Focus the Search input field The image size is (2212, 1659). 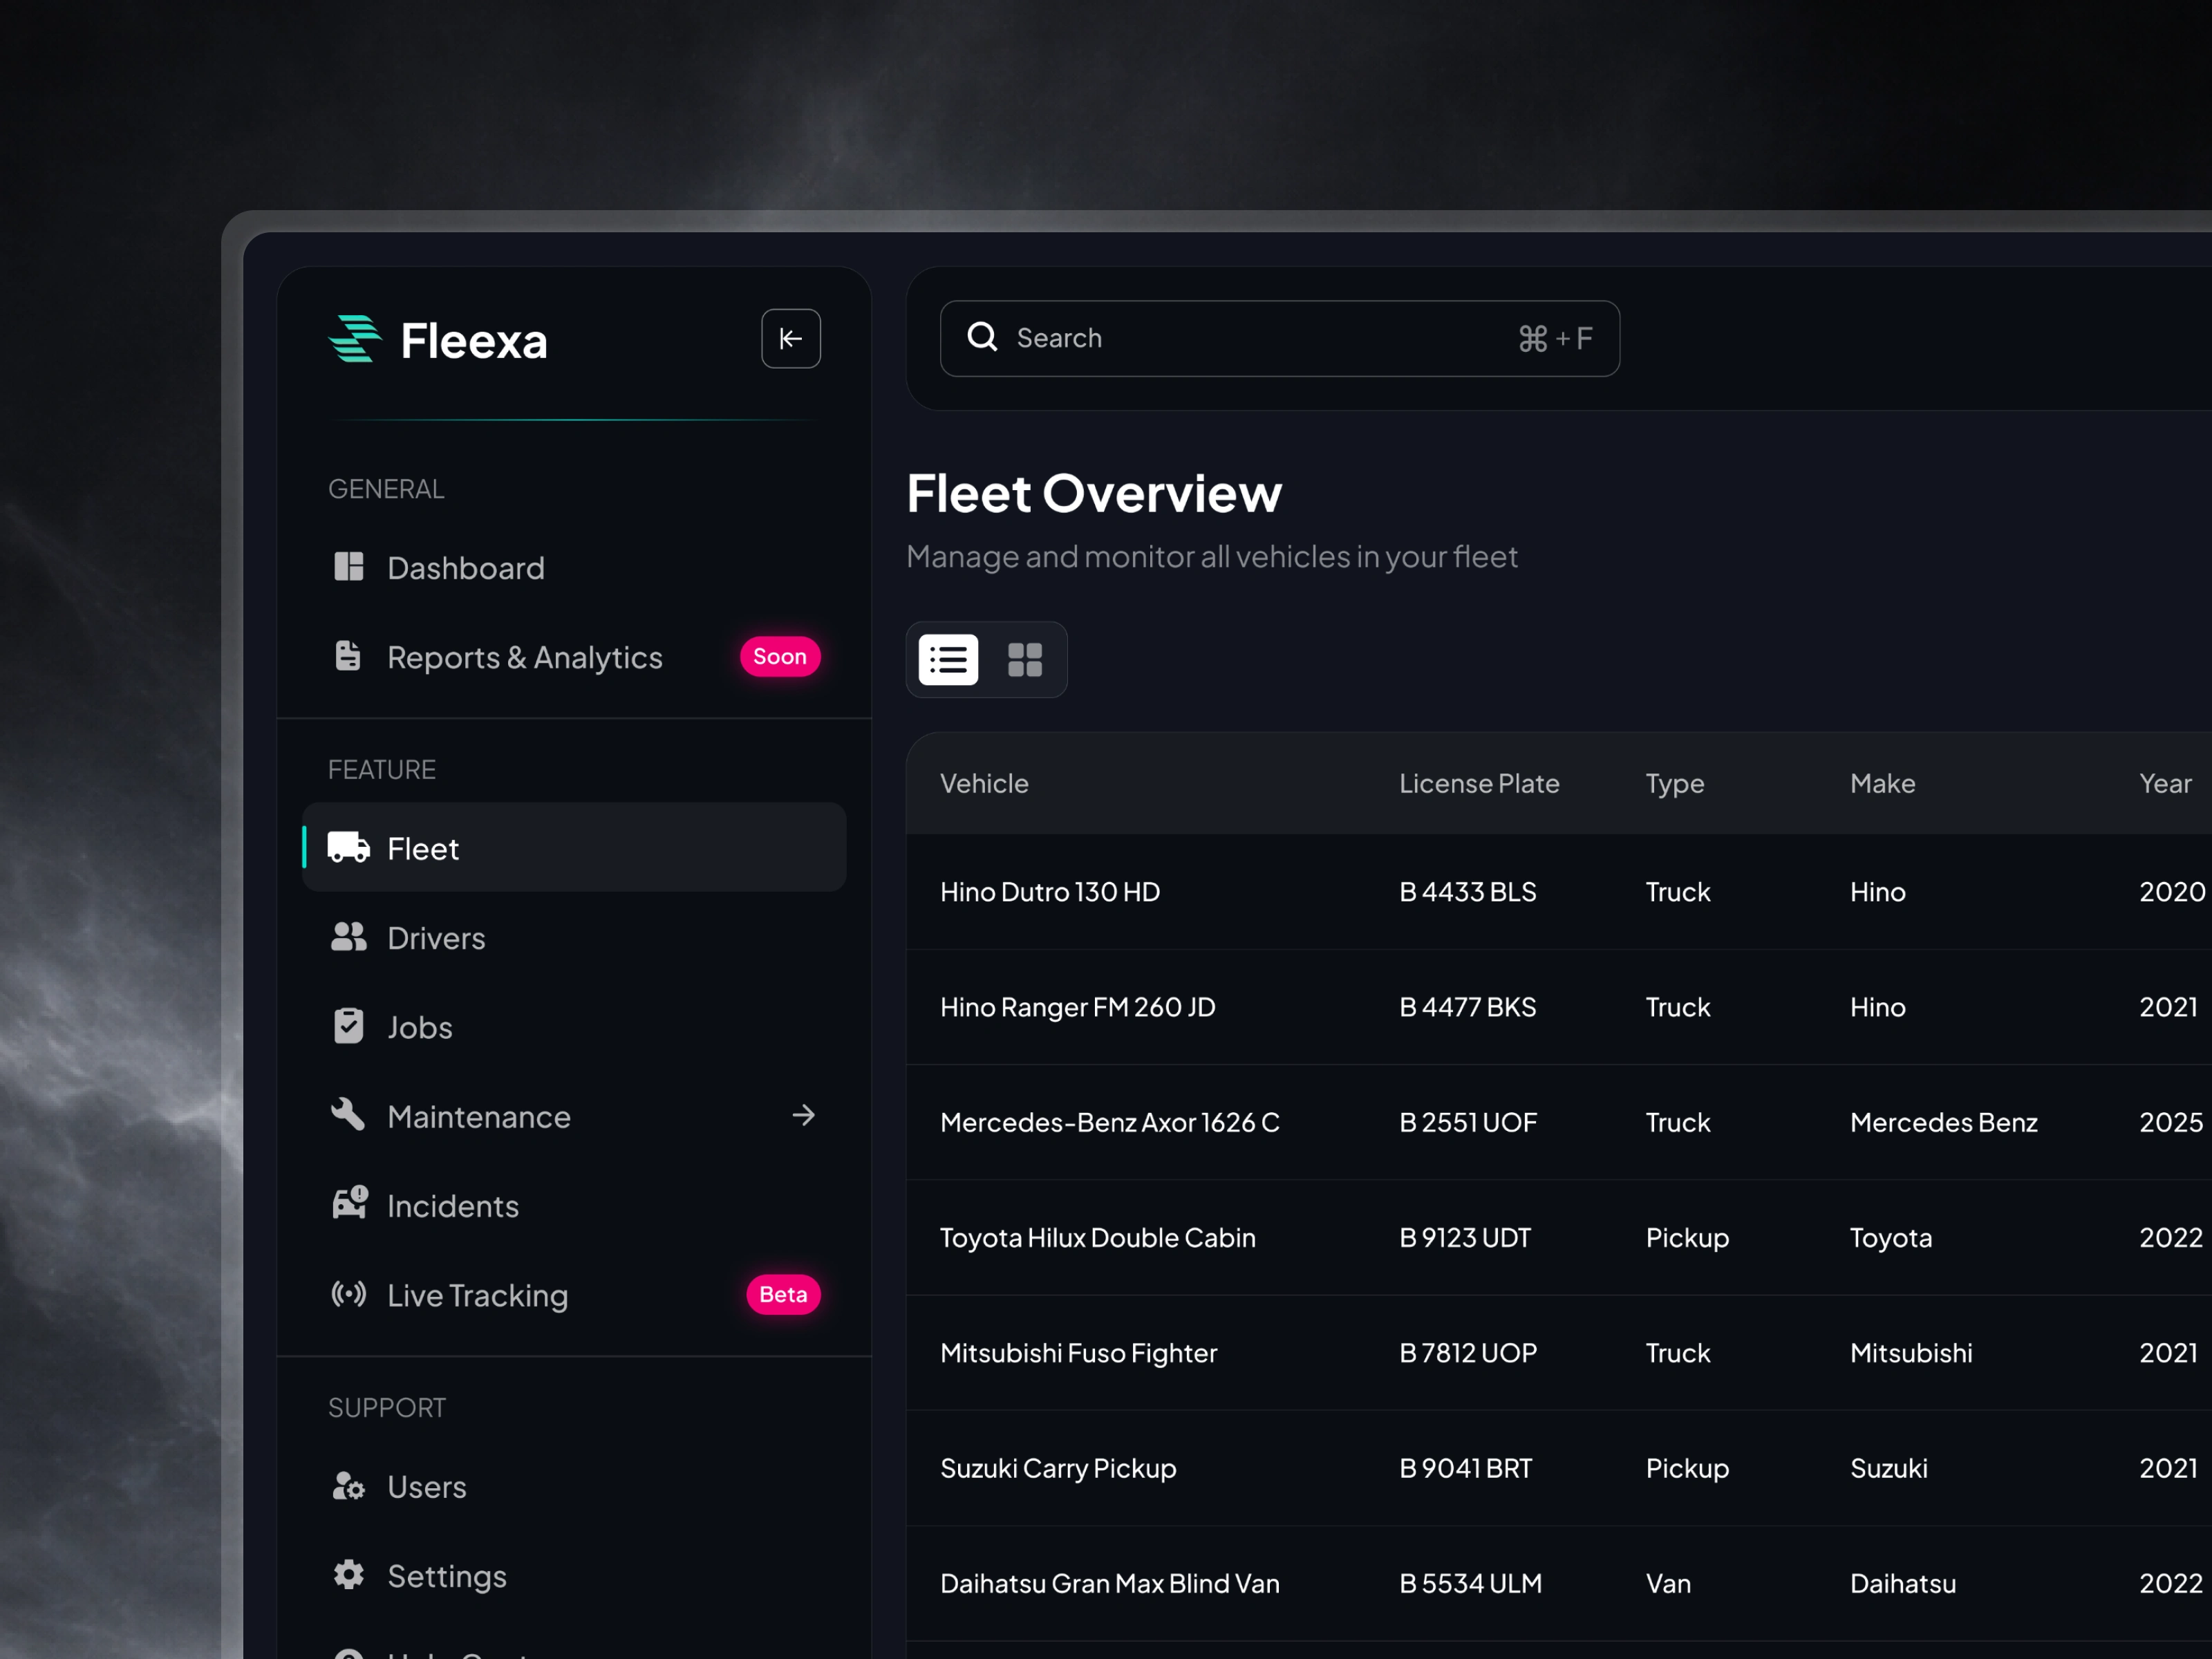coord(1250,338)
